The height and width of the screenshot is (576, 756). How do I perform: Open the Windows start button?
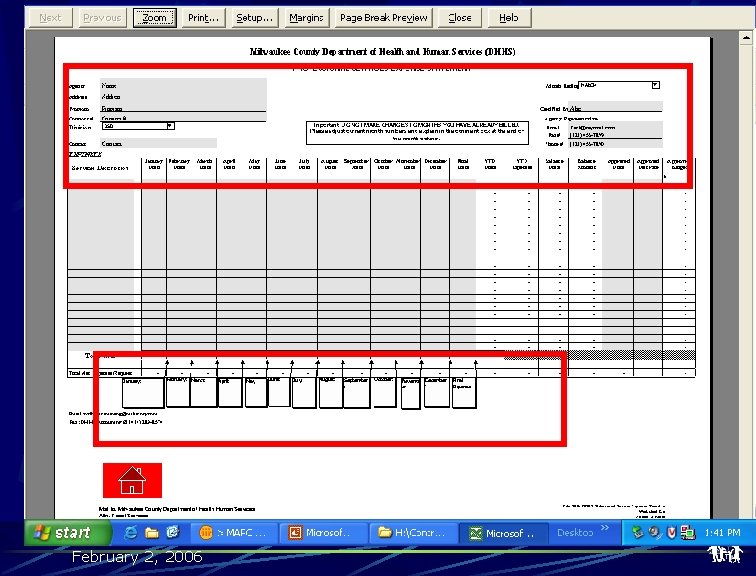[68, 532]
